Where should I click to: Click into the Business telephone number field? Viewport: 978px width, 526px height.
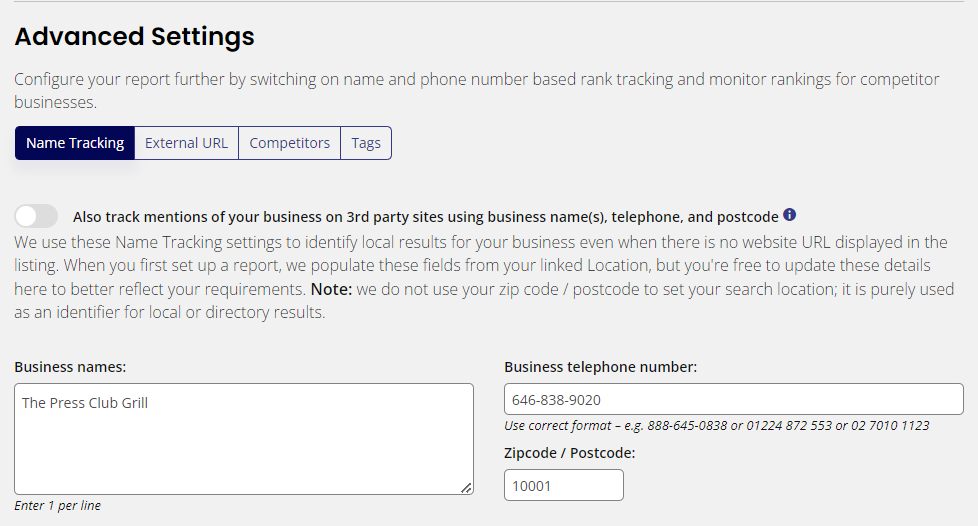click(734, 399)
